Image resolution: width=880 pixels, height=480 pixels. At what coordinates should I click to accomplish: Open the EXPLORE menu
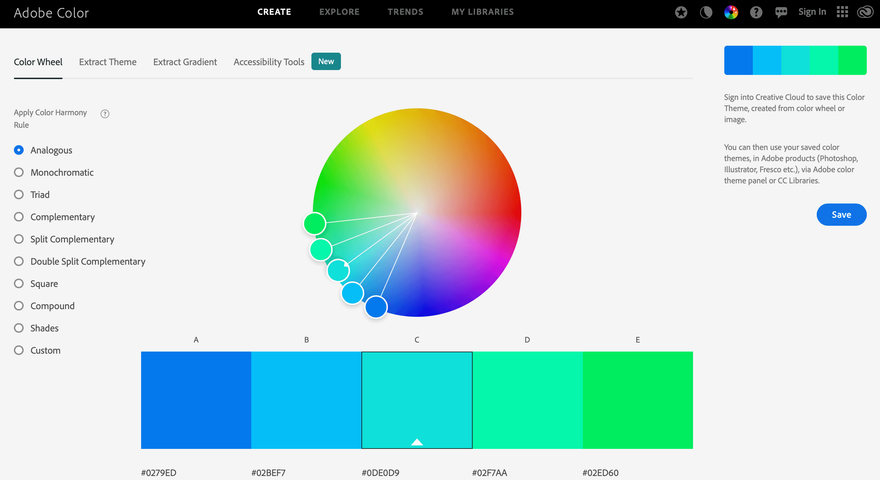(339, 12)
